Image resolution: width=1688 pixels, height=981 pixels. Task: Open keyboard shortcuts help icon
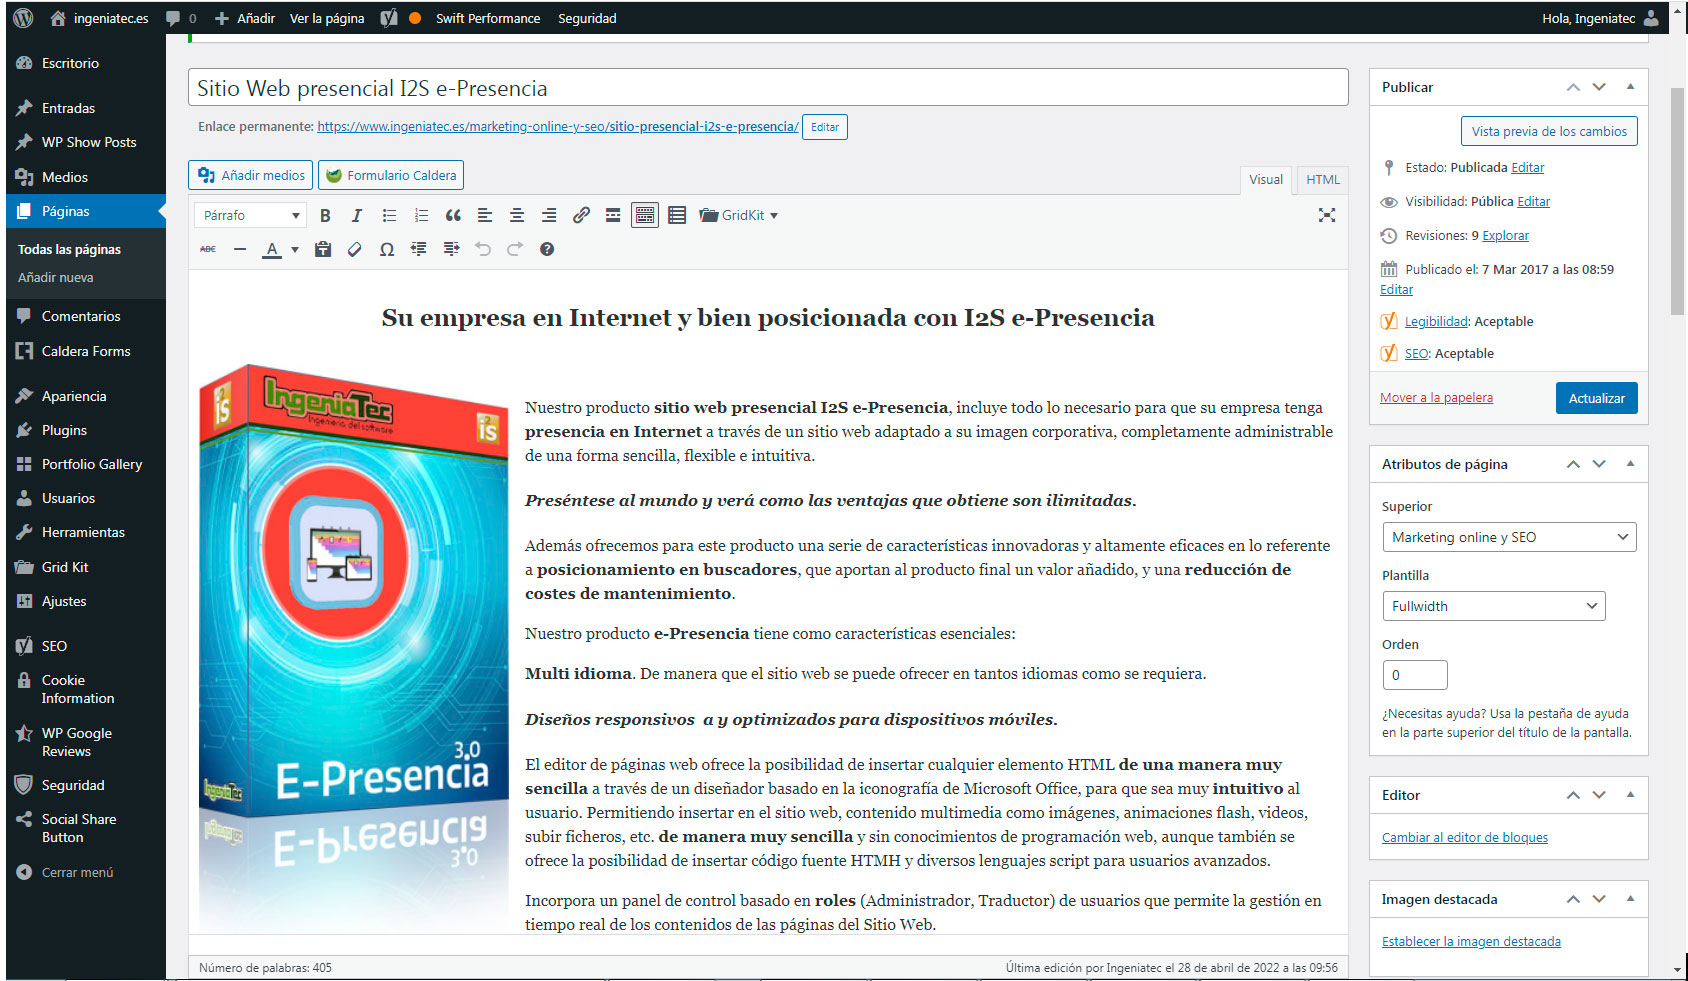pyautogui.click(x=547, y=249)
